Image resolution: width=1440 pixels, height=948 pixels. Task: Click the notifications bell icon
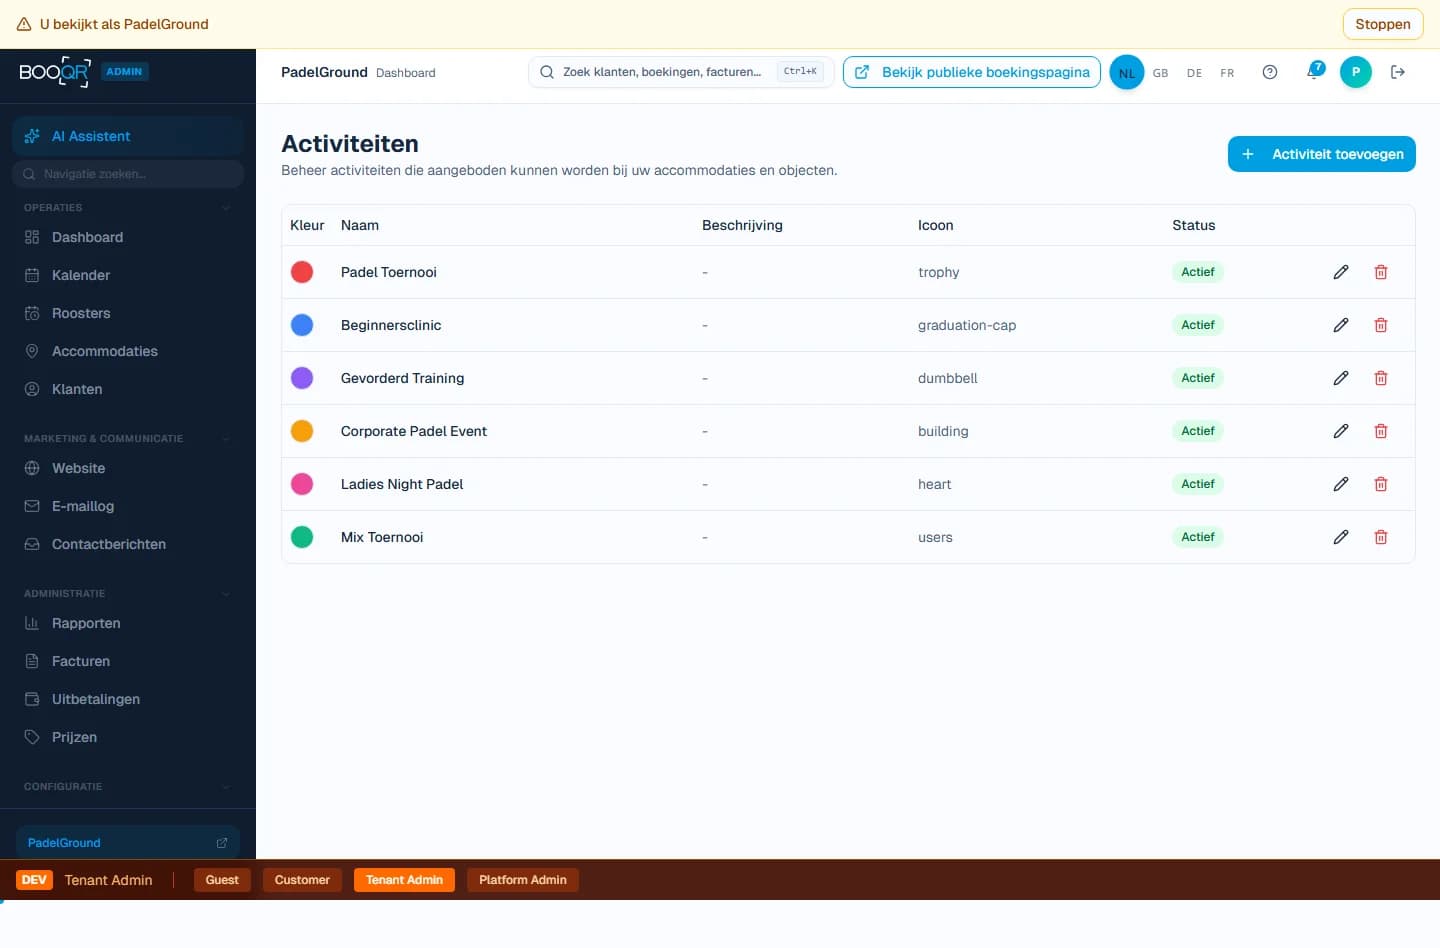coord(1313,72)
